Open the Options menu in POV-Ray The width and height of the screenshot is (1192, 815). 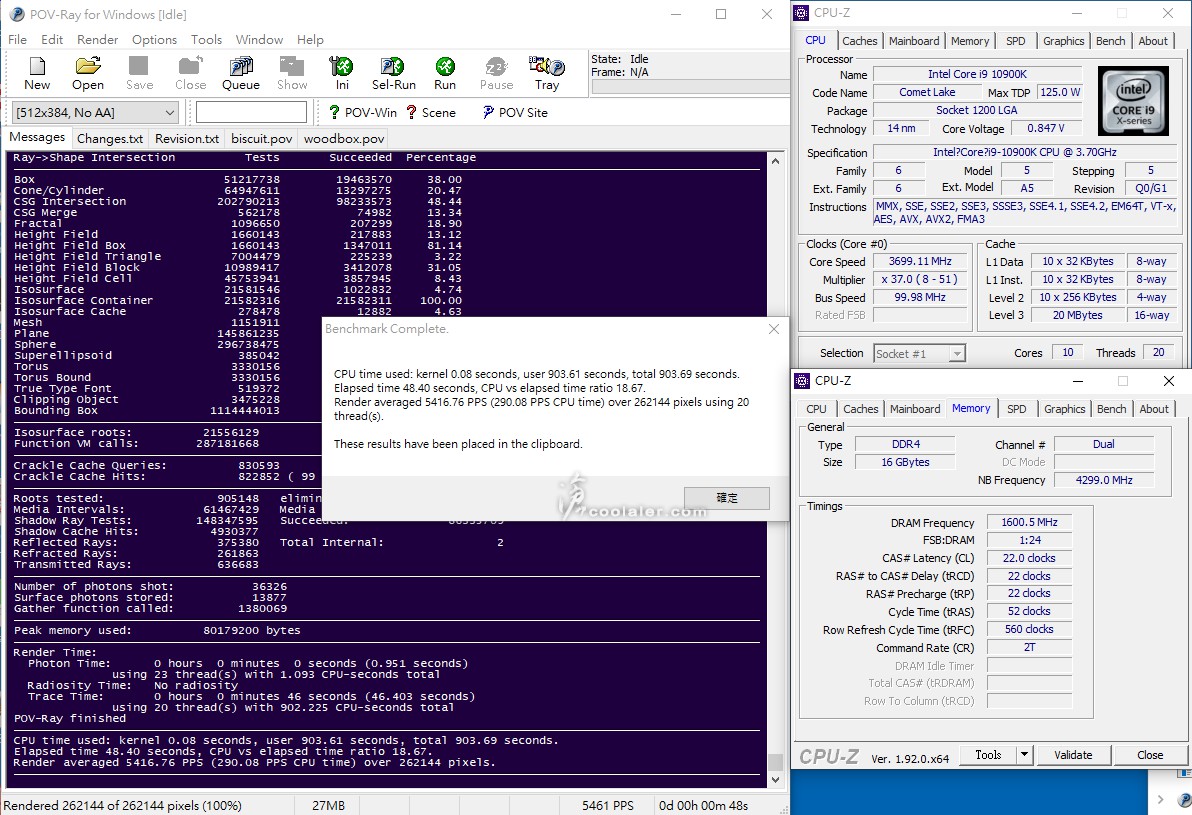coord(154,40)
